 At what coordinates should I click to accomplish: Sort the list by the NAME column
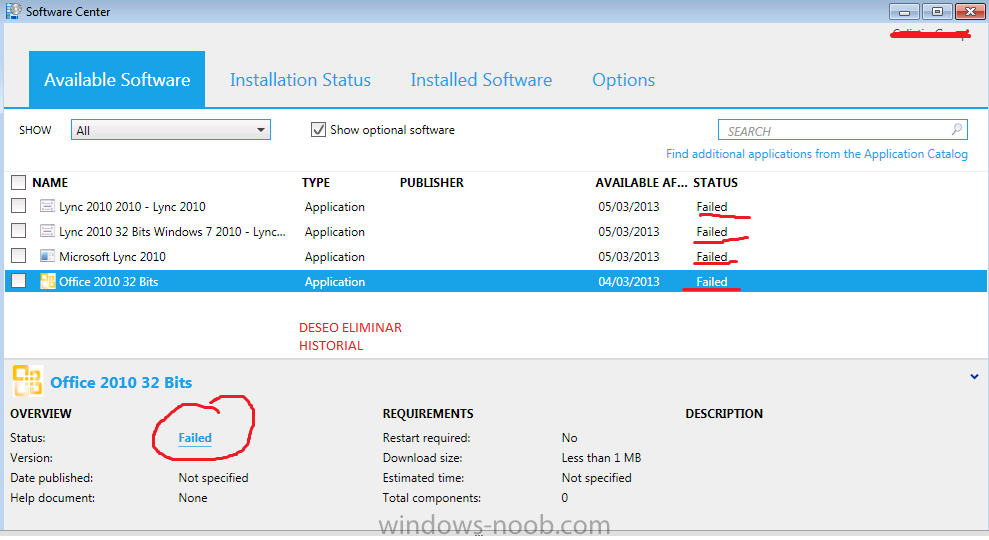50,183
